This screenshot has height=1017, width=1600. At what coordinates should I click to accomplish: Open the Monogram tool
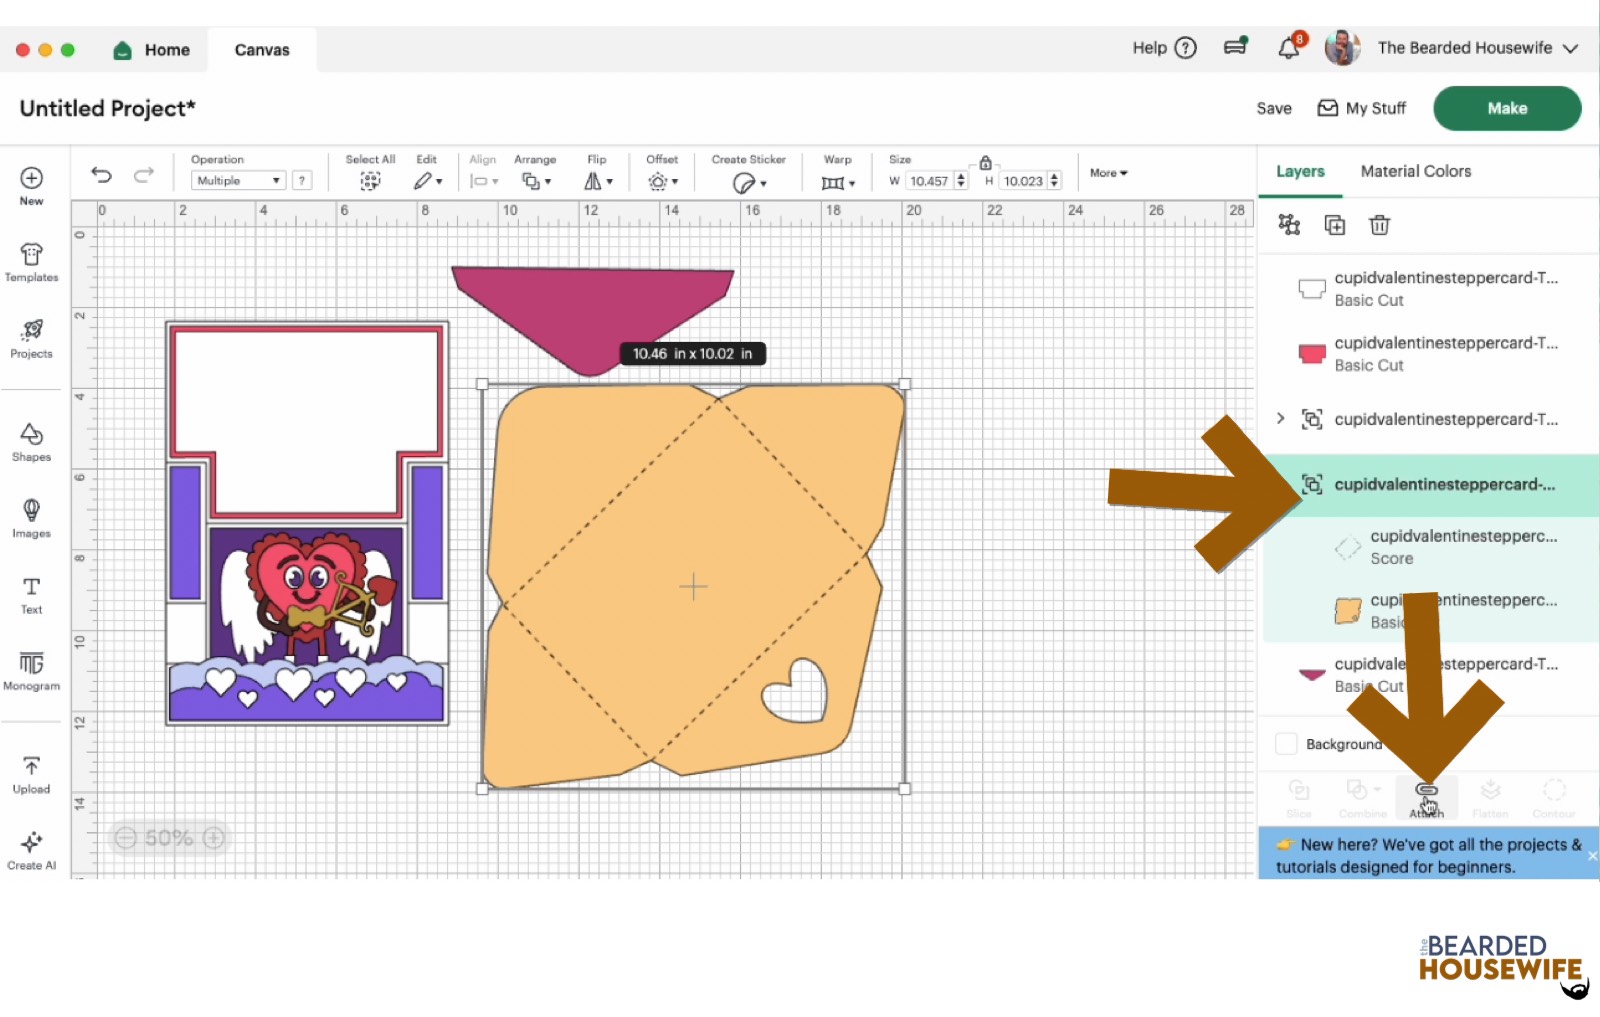31,668
